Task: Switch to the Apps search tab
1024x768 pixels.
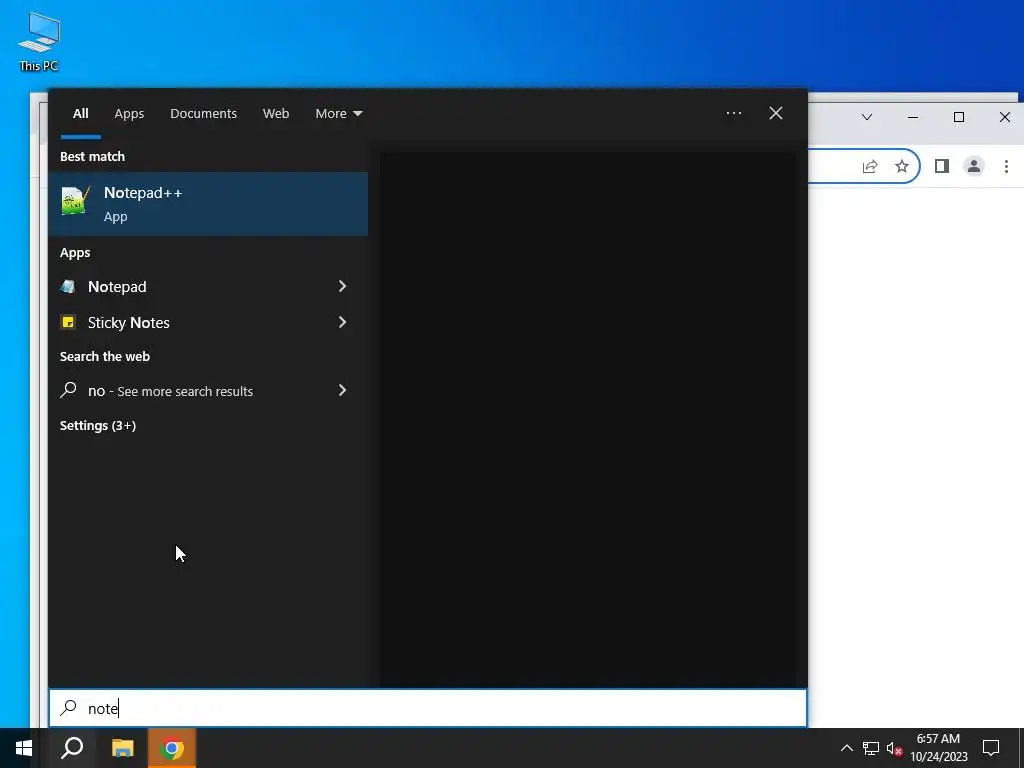Action: click(x=129, y=114)
